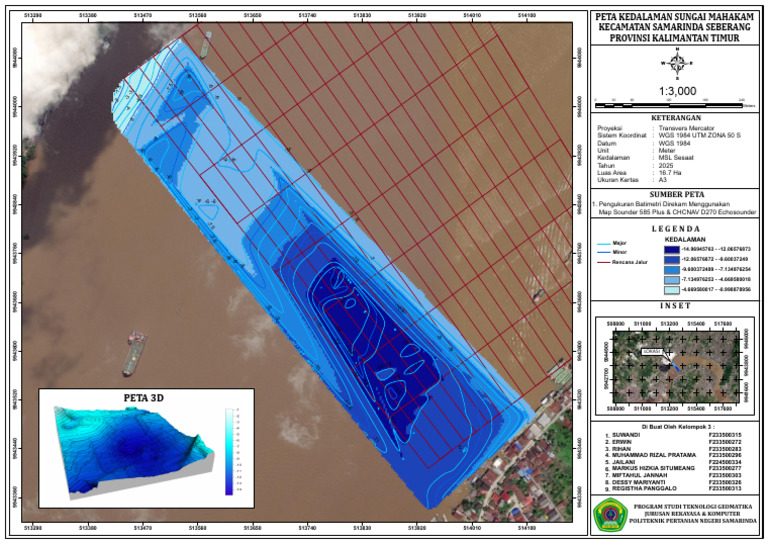768x544 pixels.
Task: Click the inset satellite location map
Action: (x=677, y=366)
